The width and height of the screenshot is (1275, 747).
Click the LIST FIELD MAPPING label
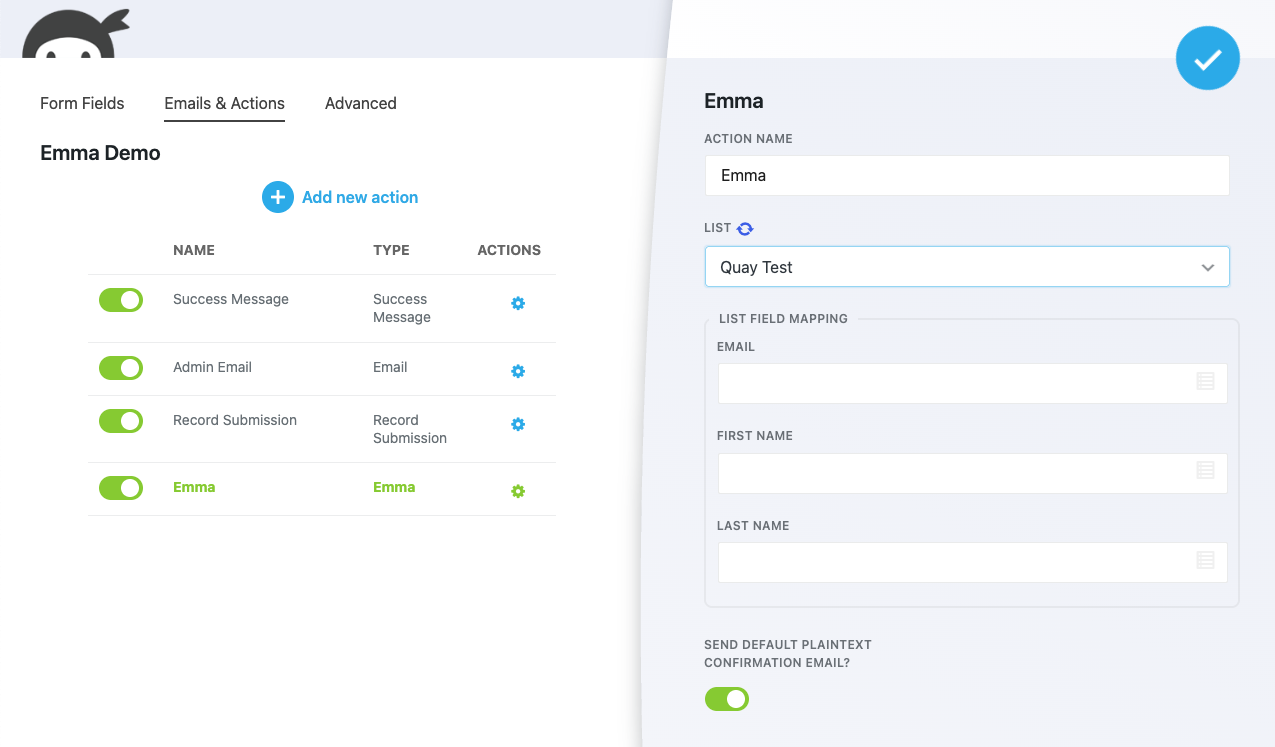click(x=783, y=318)
